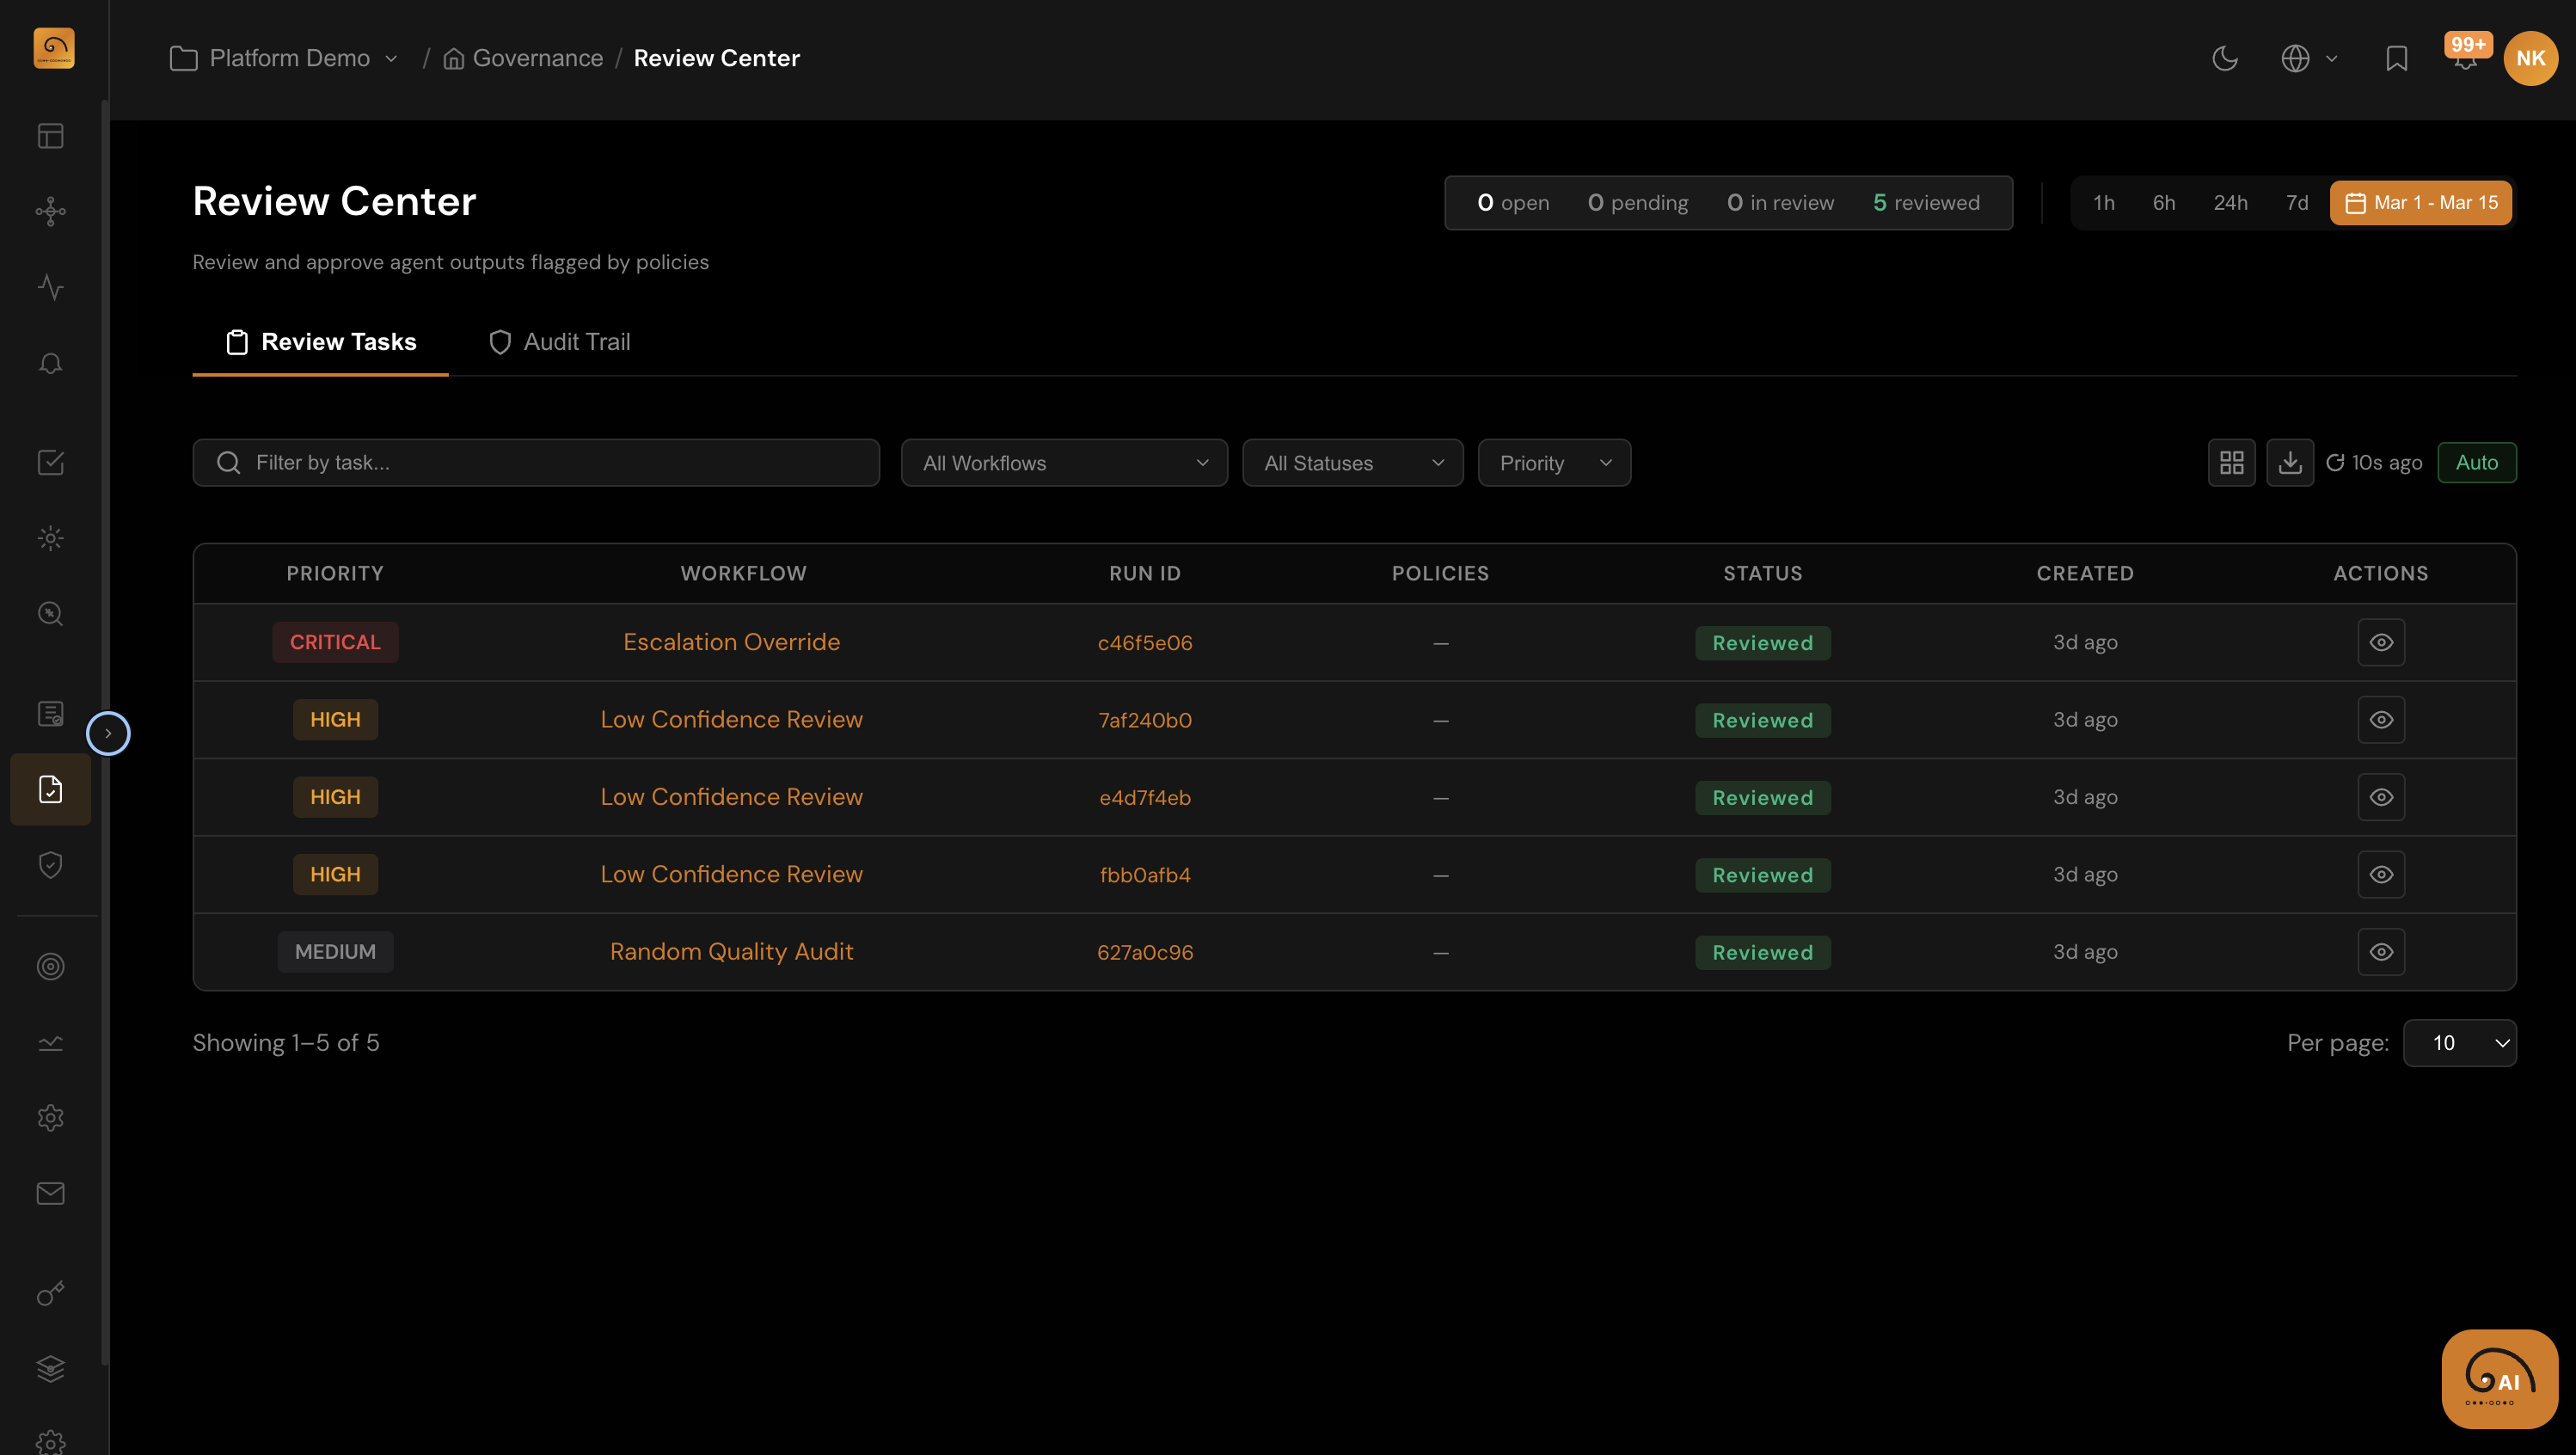The width and height of the screenshot is (2576, 1455).
Task: Open the mail icon in sidebar
Action: click(x=50, y=1193)
